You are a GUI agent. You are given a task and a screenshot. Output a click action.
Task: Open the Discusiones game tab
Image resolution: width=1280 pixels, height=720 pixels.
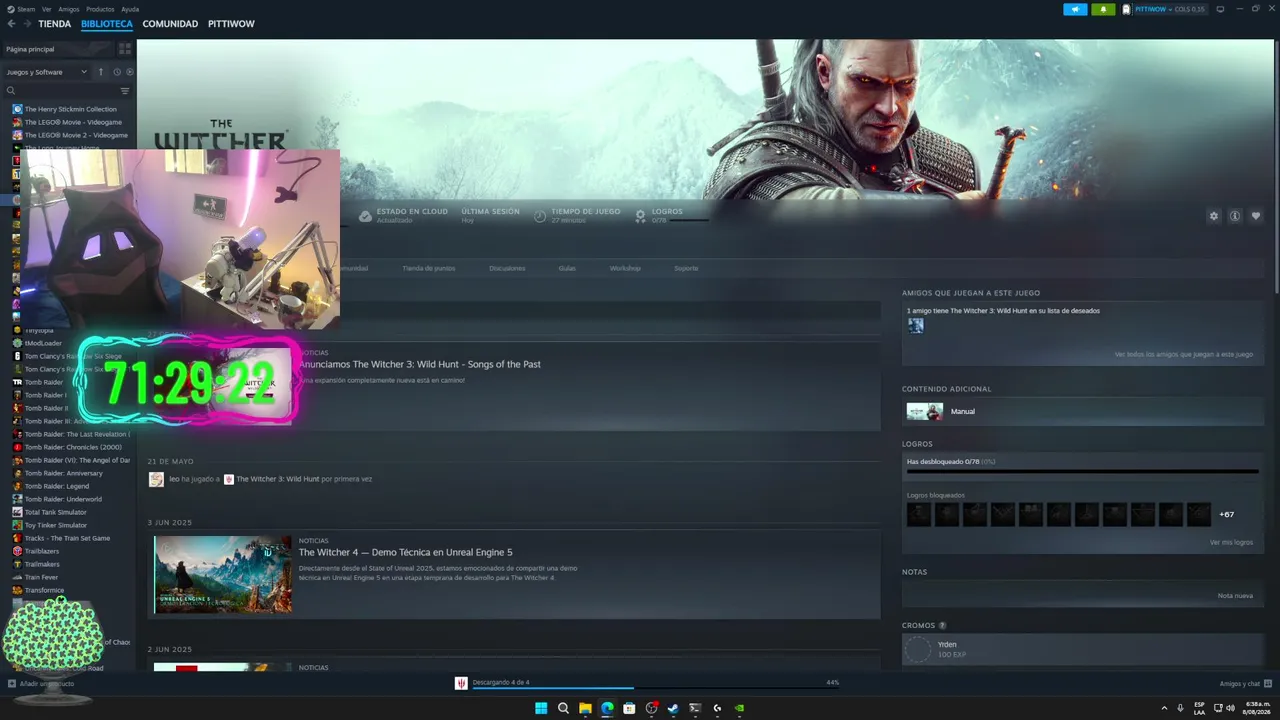tap(507, 268)
